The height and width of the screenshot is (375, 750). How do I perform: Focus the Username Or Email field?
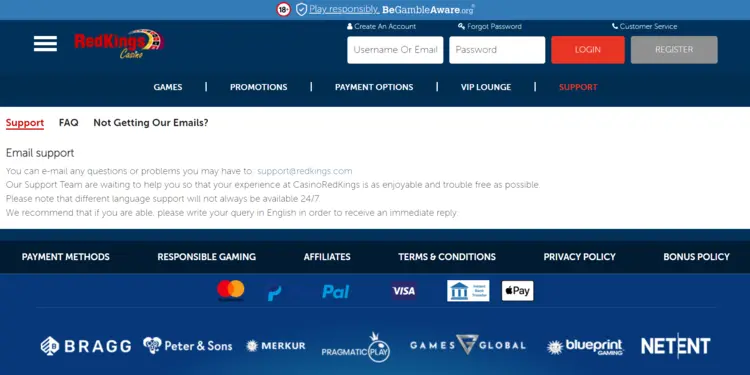tap(395, 50)
